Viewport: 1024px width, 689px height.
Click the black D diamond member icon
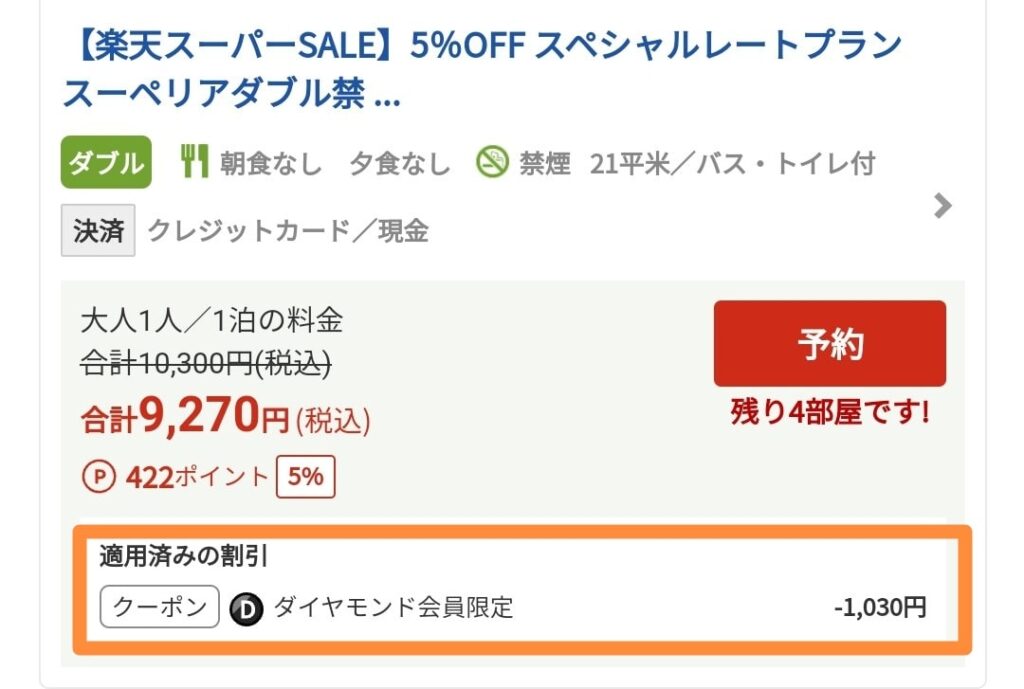tap(246, 608)
